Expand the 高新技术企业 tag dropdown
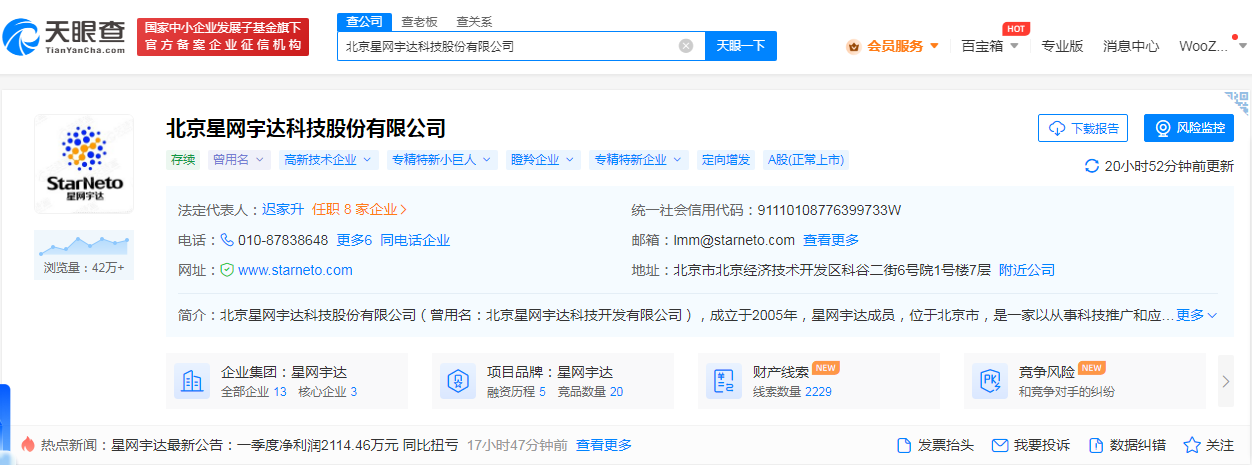Viewport: 1252px width, 465px height. click(328, 160)
